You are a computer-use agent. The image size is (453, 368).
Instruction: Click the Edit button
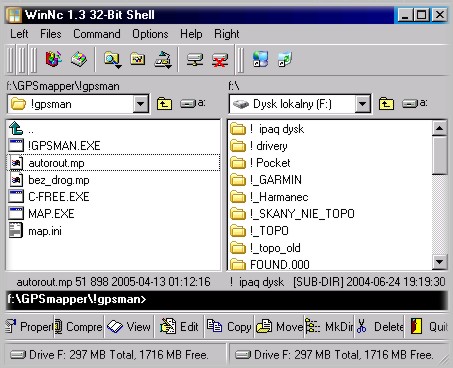[179, 326]
